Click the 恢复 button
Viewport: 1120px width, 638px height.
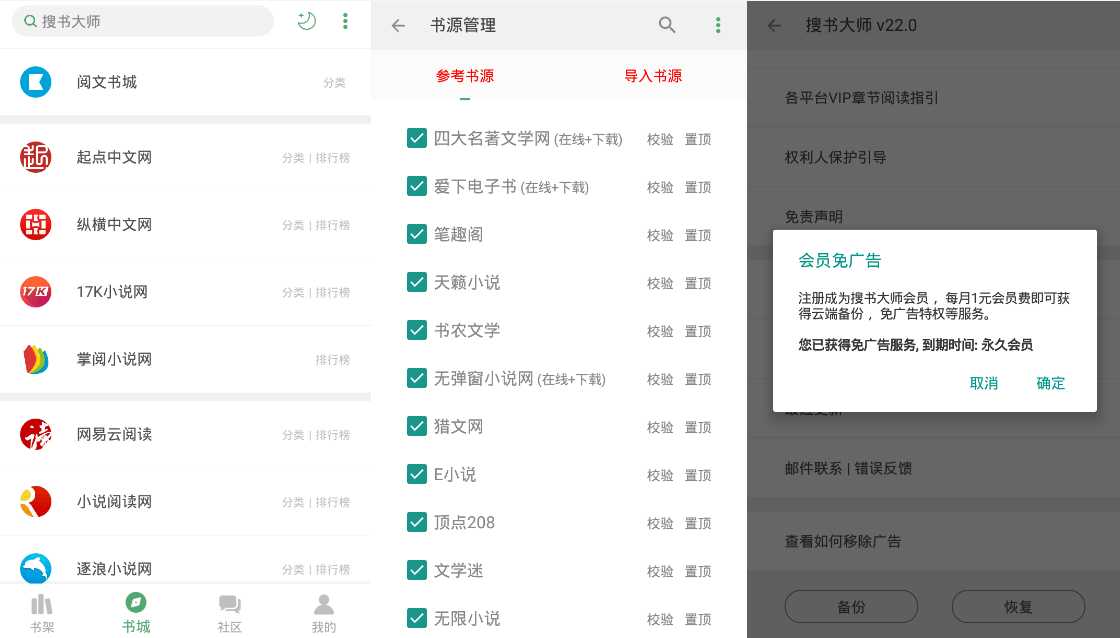(1019, 607)
